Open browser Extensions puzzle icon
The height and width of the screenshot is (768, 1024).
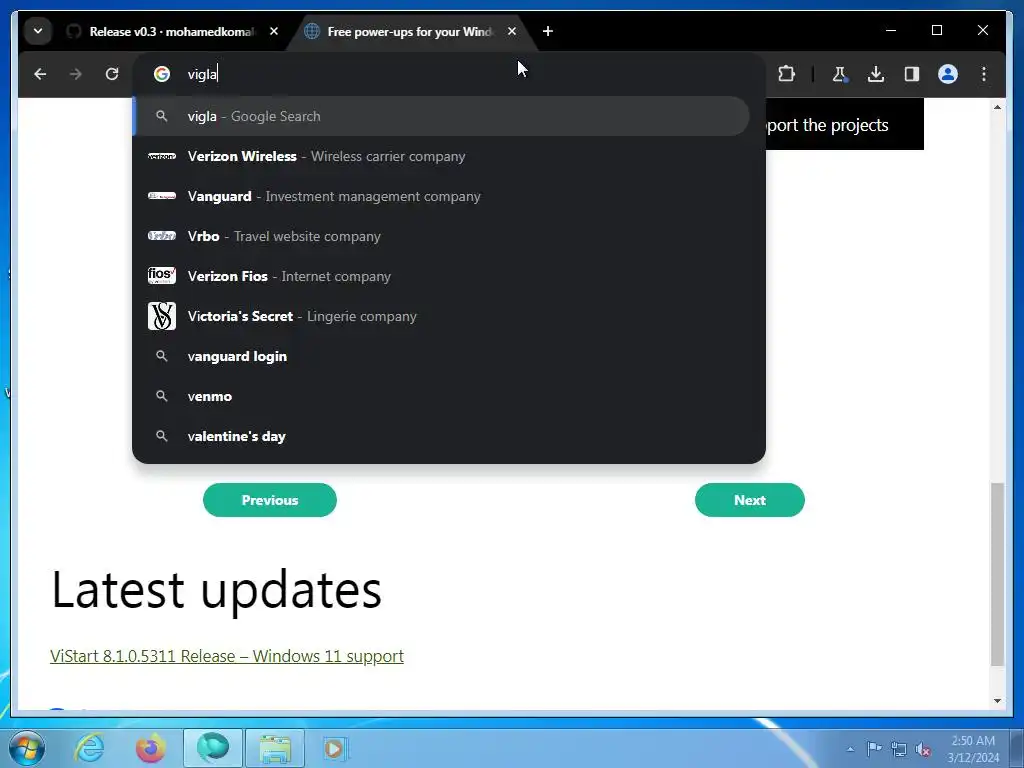787,74
